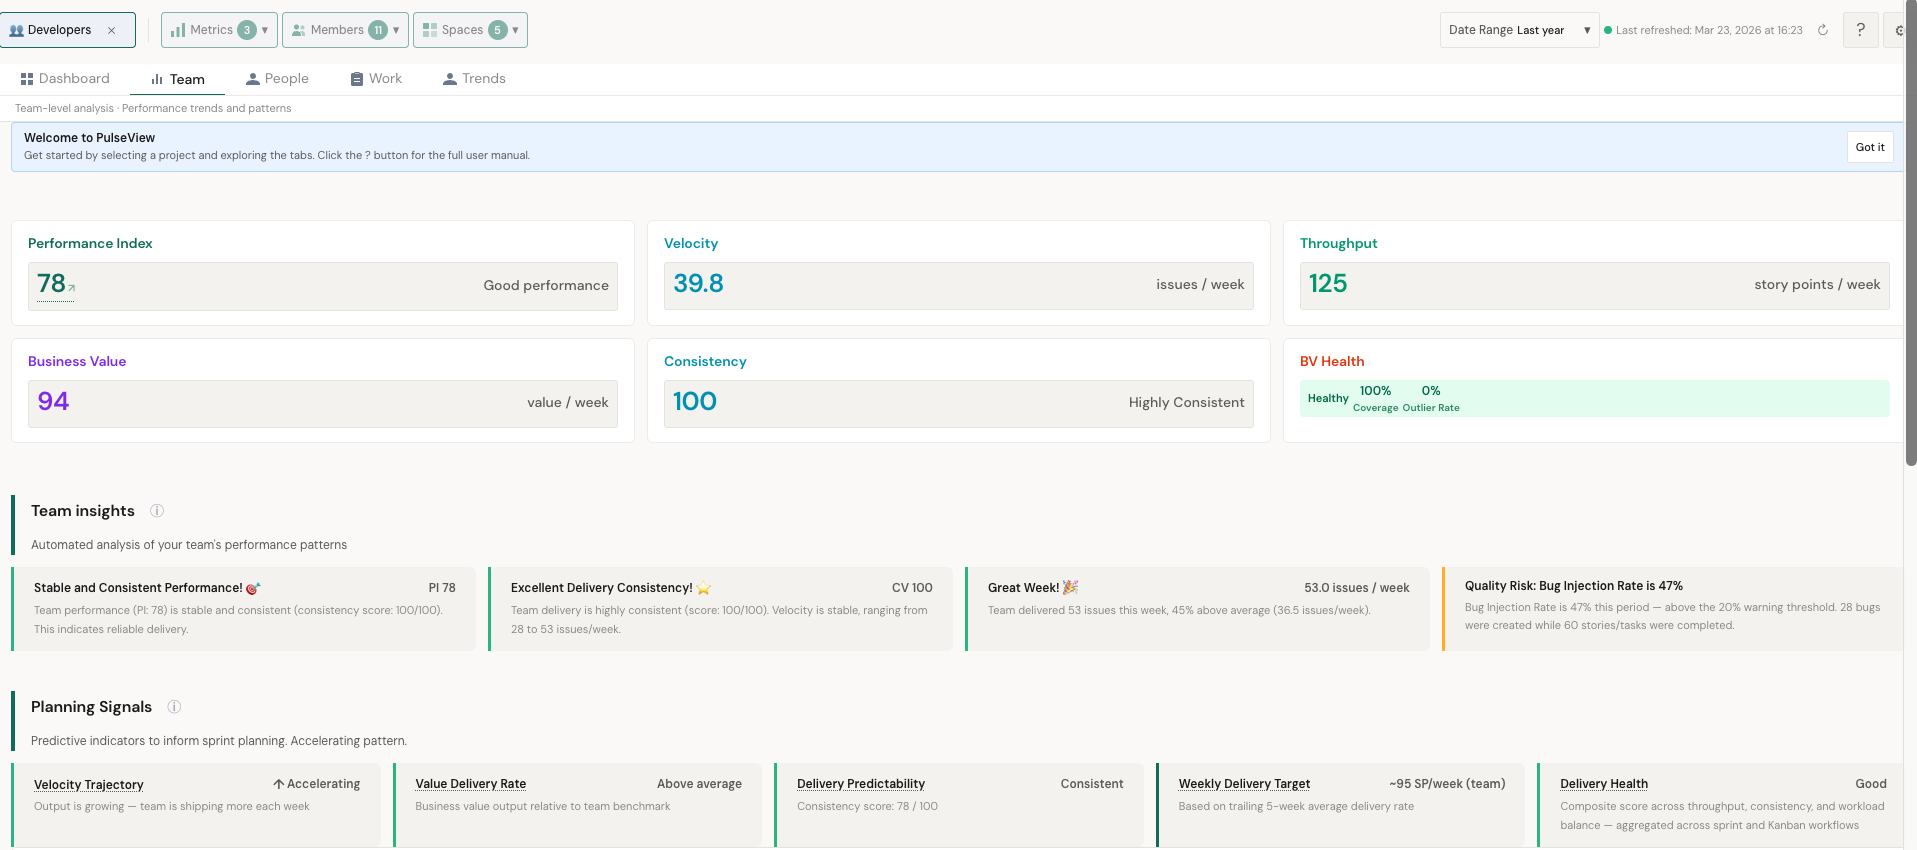1917x850 pixels.
Task: Click the Velocity Trajectory link
Action: [x=89, y=785]
